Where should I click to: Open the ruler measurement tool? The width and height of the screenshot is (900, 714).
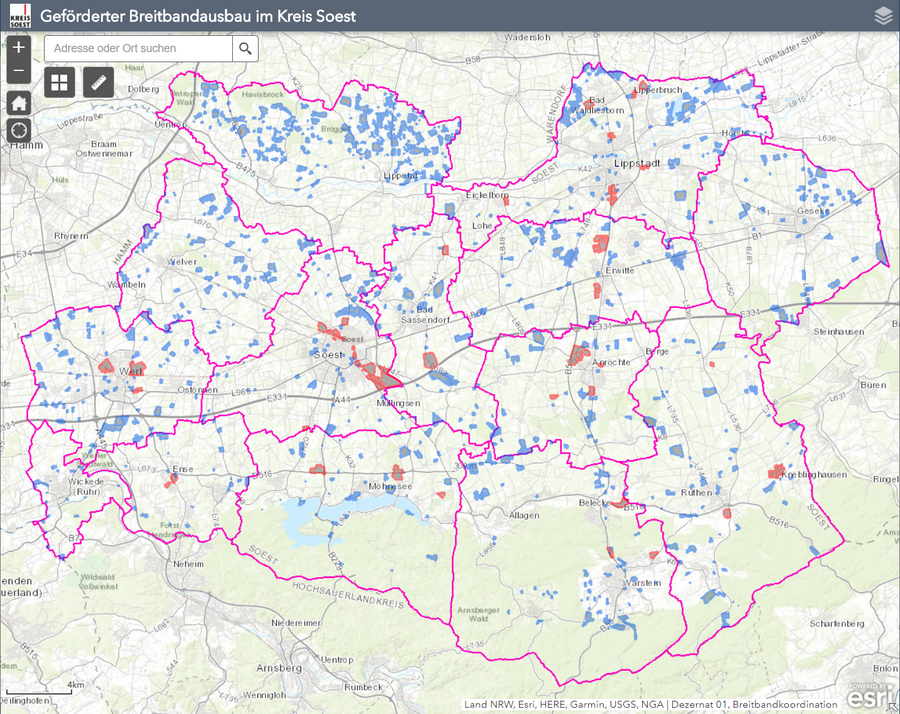click(98, 82)
